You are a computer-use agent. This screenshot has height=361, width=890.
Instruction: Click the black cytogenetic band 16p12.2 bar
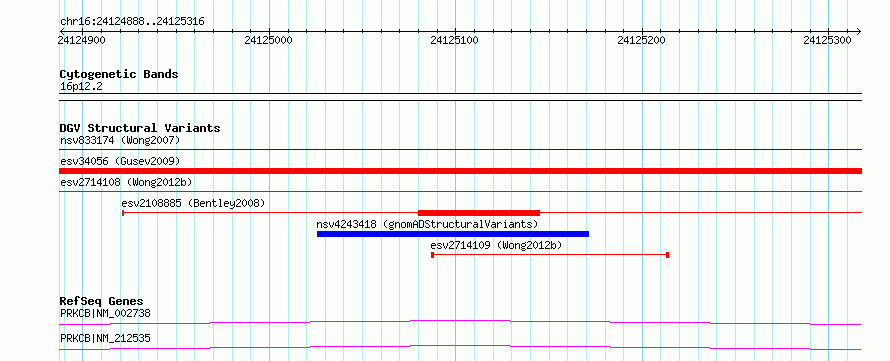[460, 97]
